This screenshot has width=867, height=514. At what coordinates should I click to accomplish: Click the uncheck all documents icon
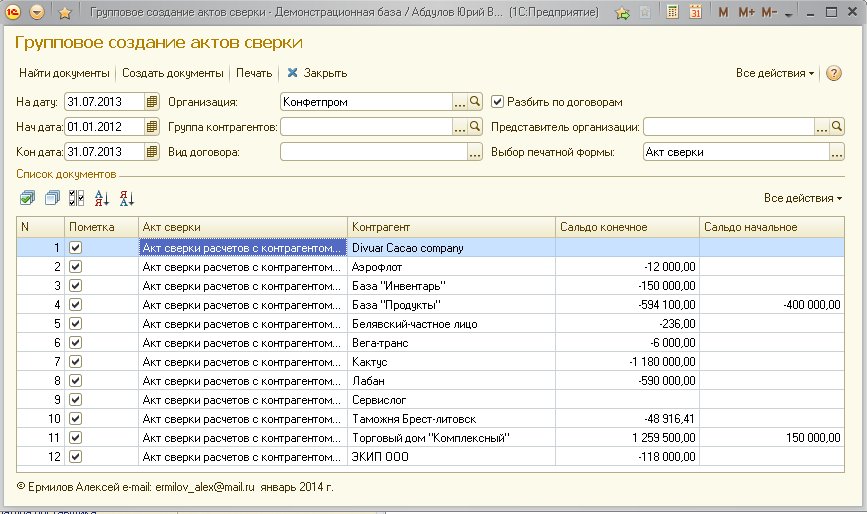pos(52,198)
